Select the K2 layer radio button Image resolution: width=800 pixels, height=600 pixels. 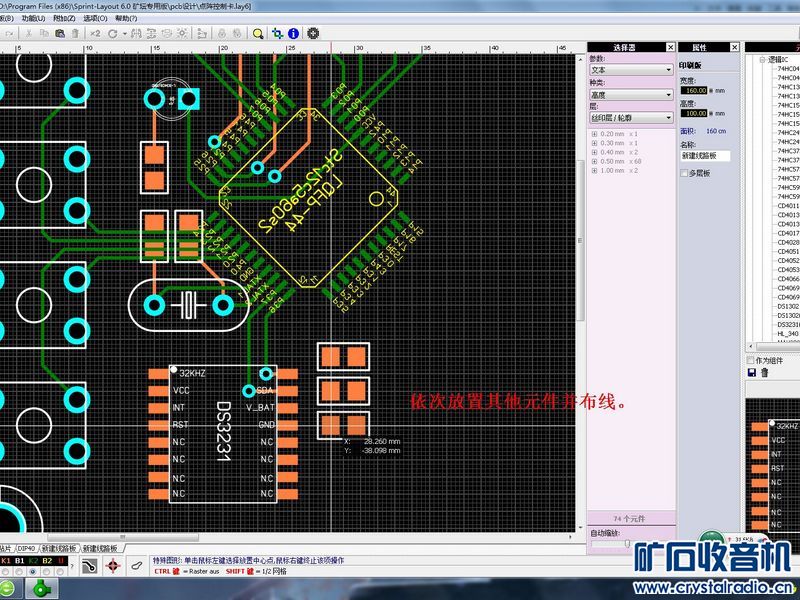tap(33, 571)
